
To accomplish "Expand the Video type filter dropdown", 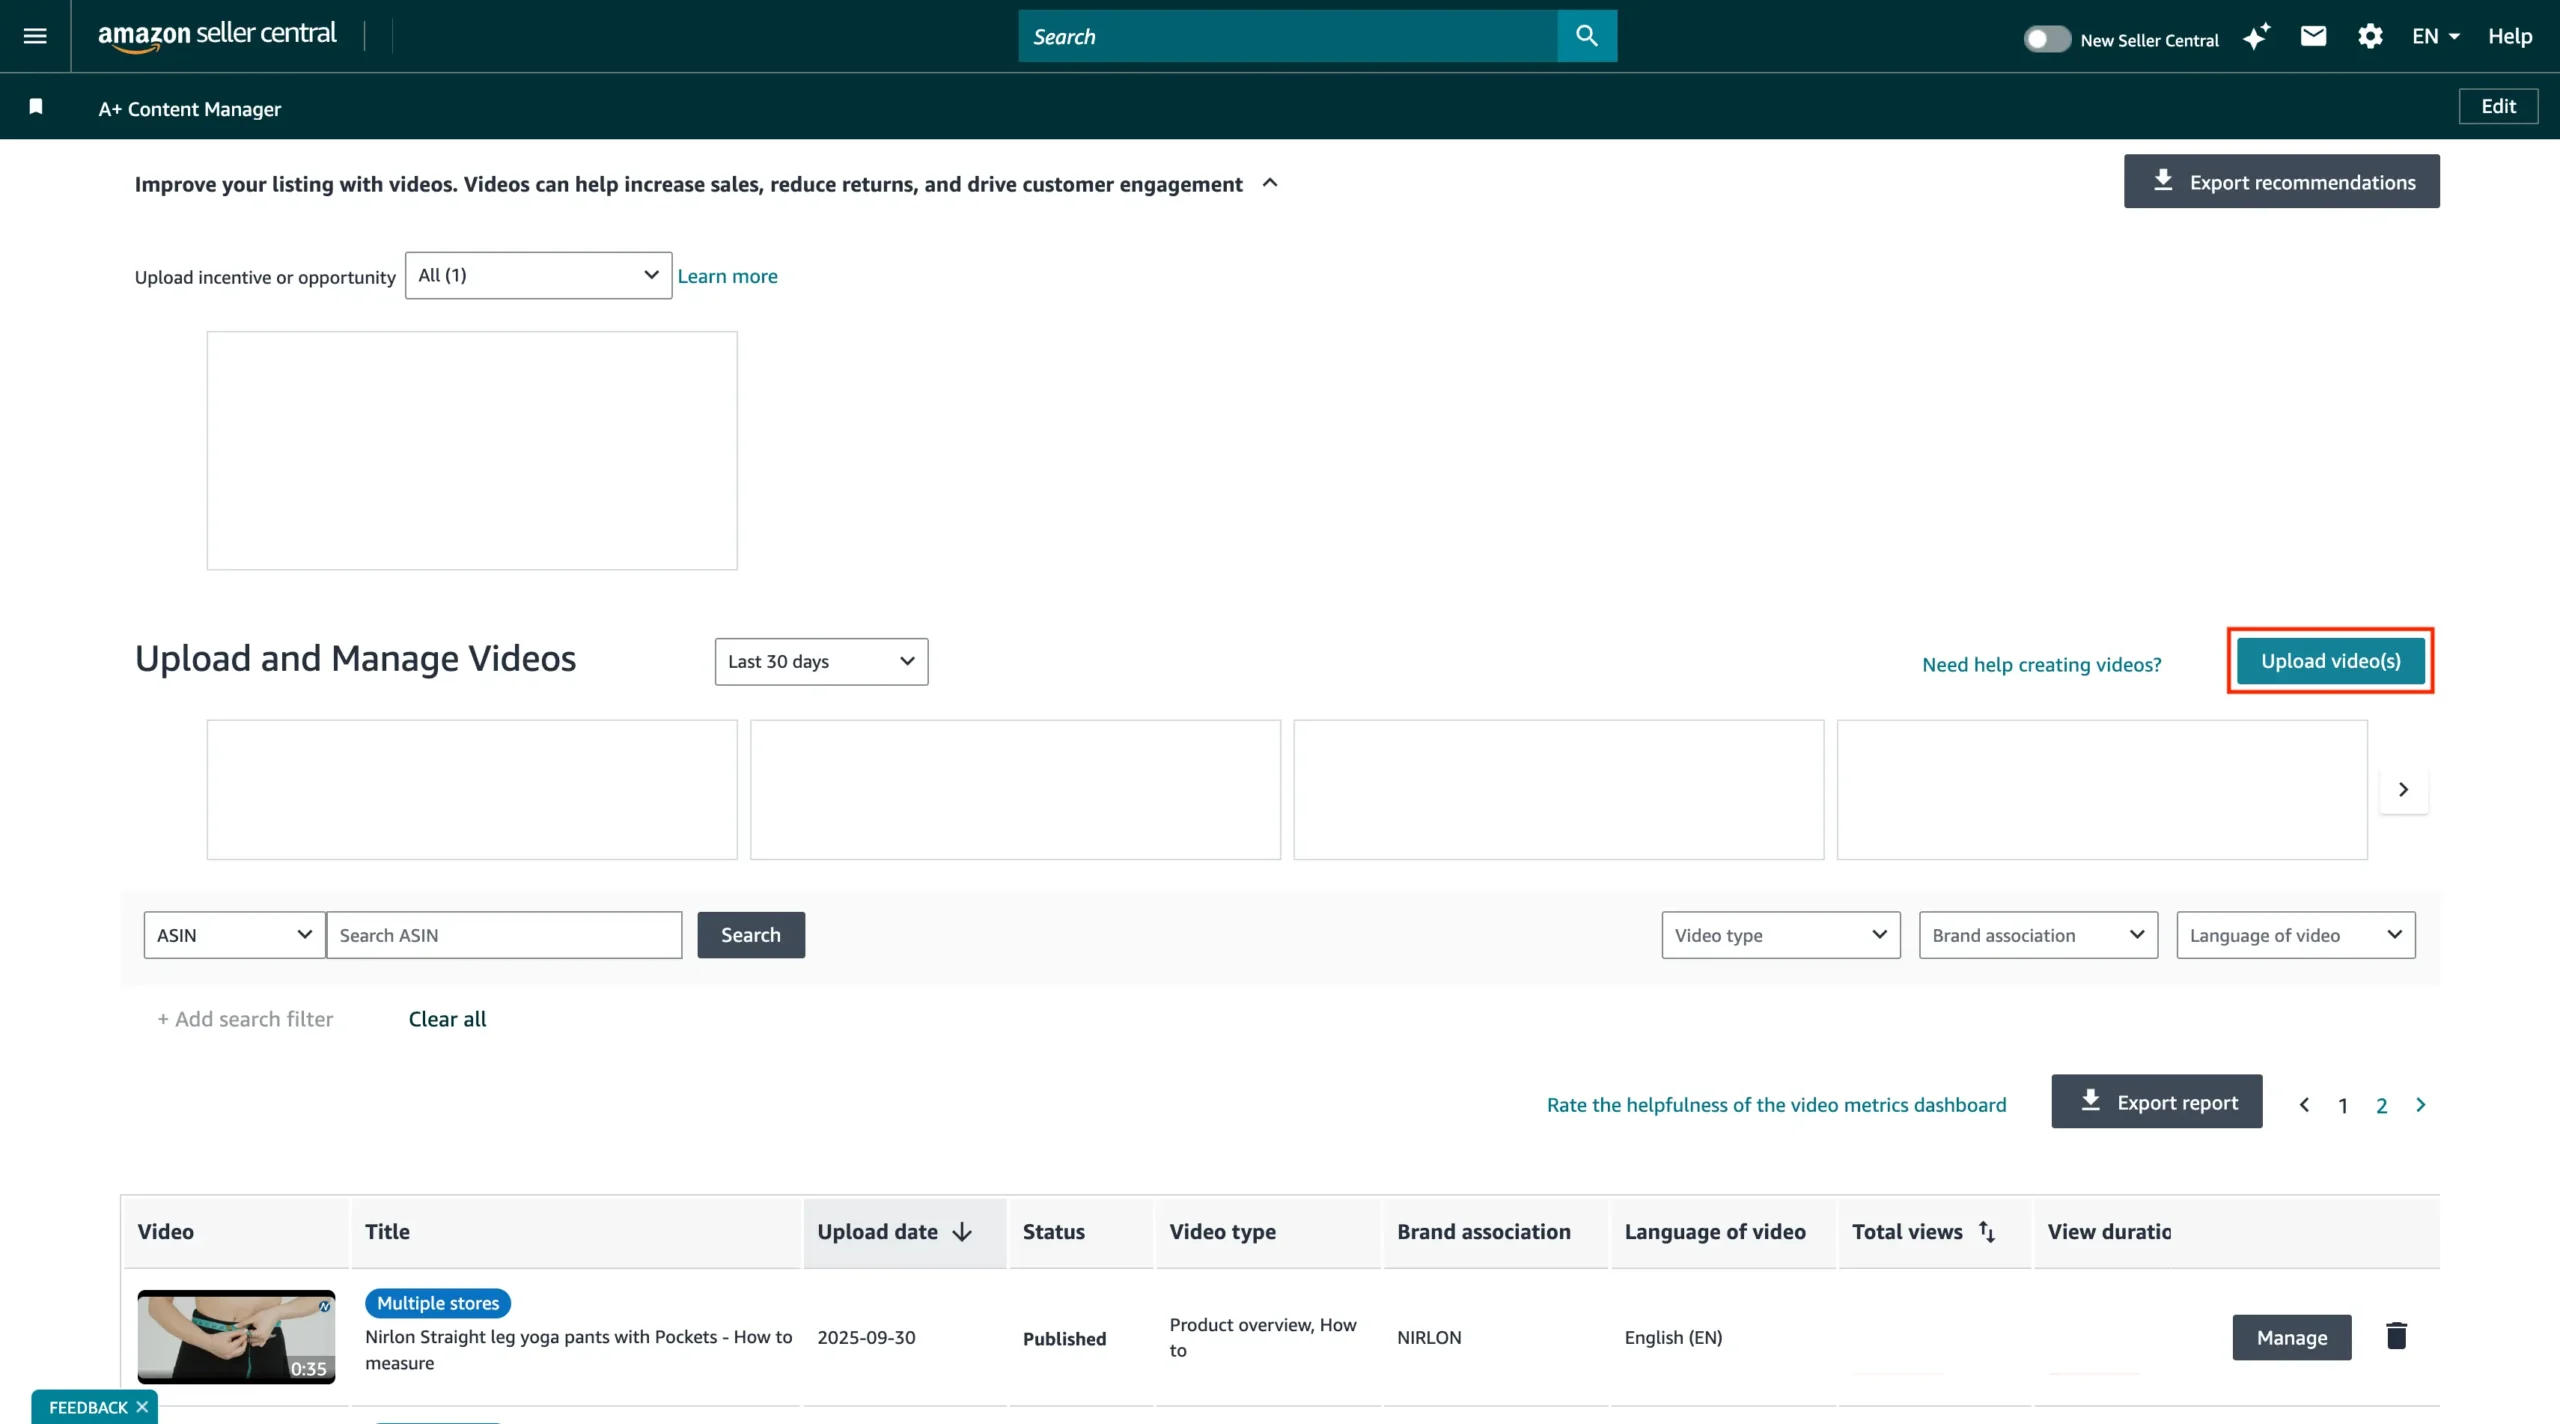I will [1780, 935].
